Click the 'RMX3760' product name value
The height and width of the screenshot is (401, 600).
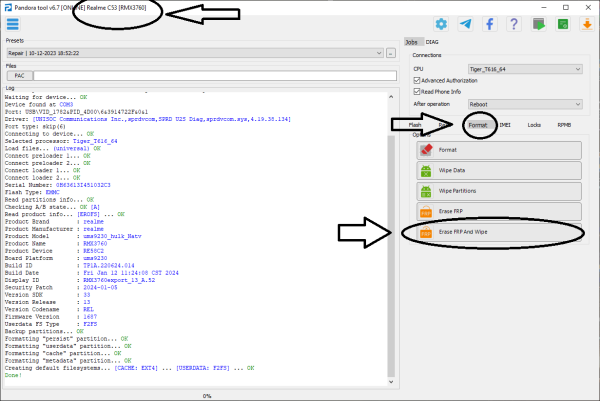point(95,243)
